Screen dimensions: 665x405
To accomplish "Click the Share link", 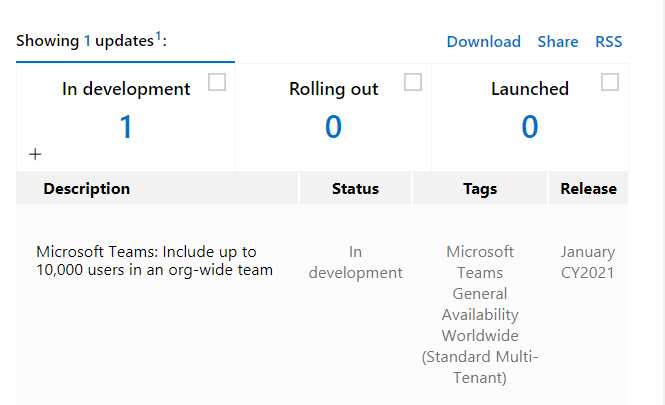I will pos(558,42).
